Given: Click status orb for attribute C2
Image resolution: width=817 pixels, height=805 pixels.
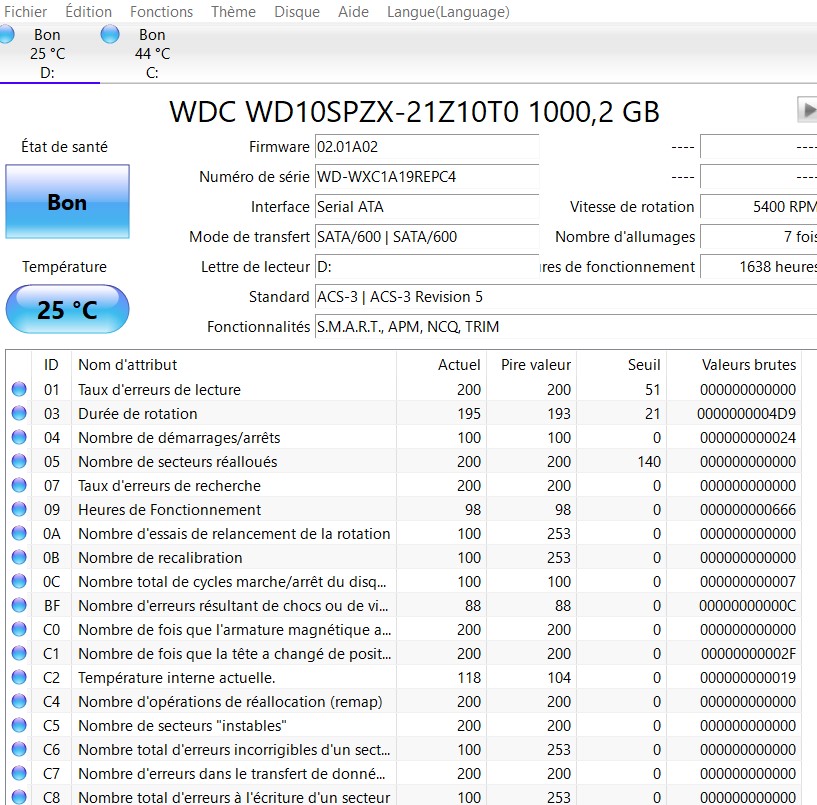Looking at the screenshot, I should point(19,677).
